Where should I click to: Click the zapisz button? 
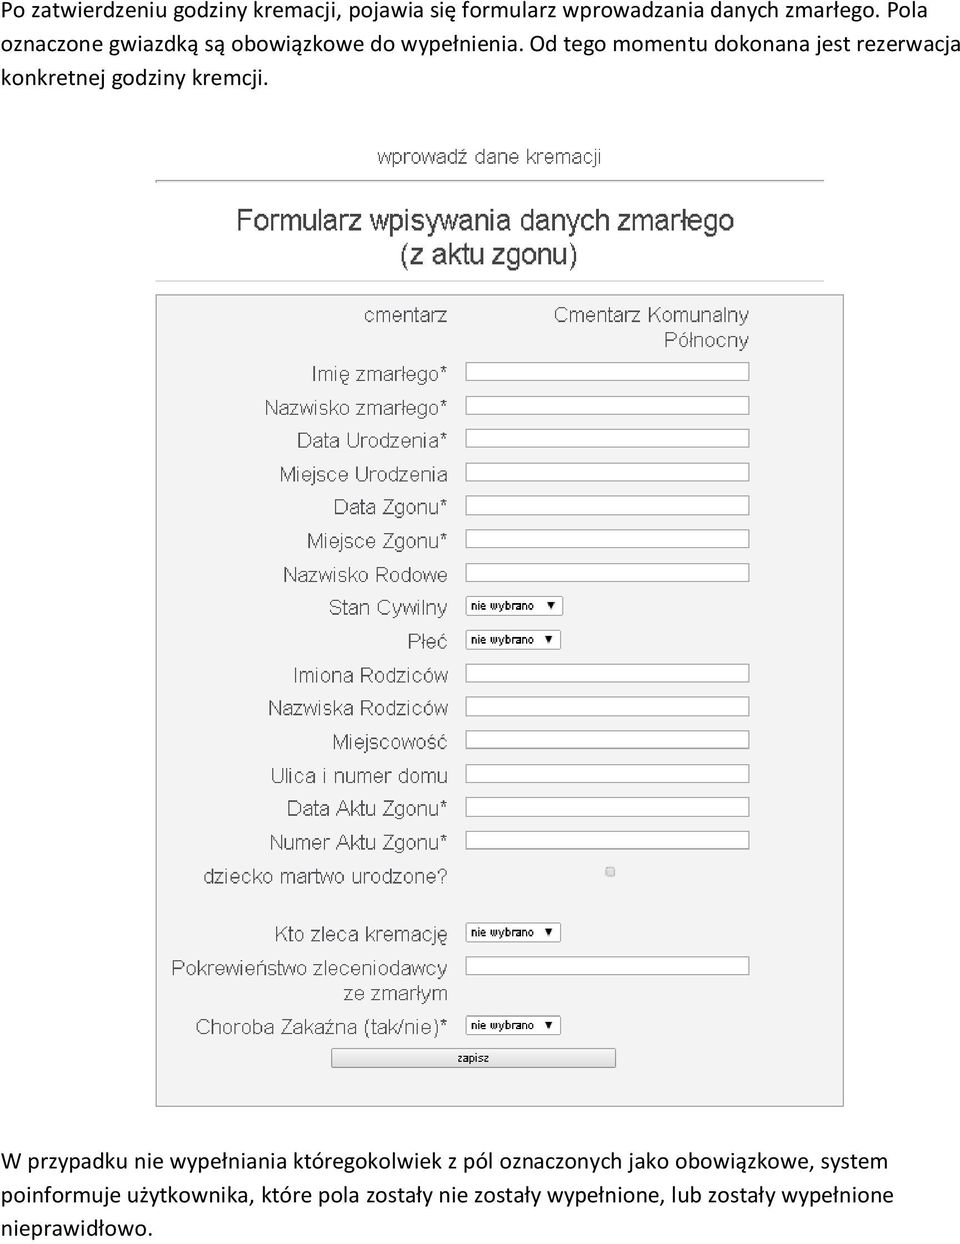point(473,1058)
